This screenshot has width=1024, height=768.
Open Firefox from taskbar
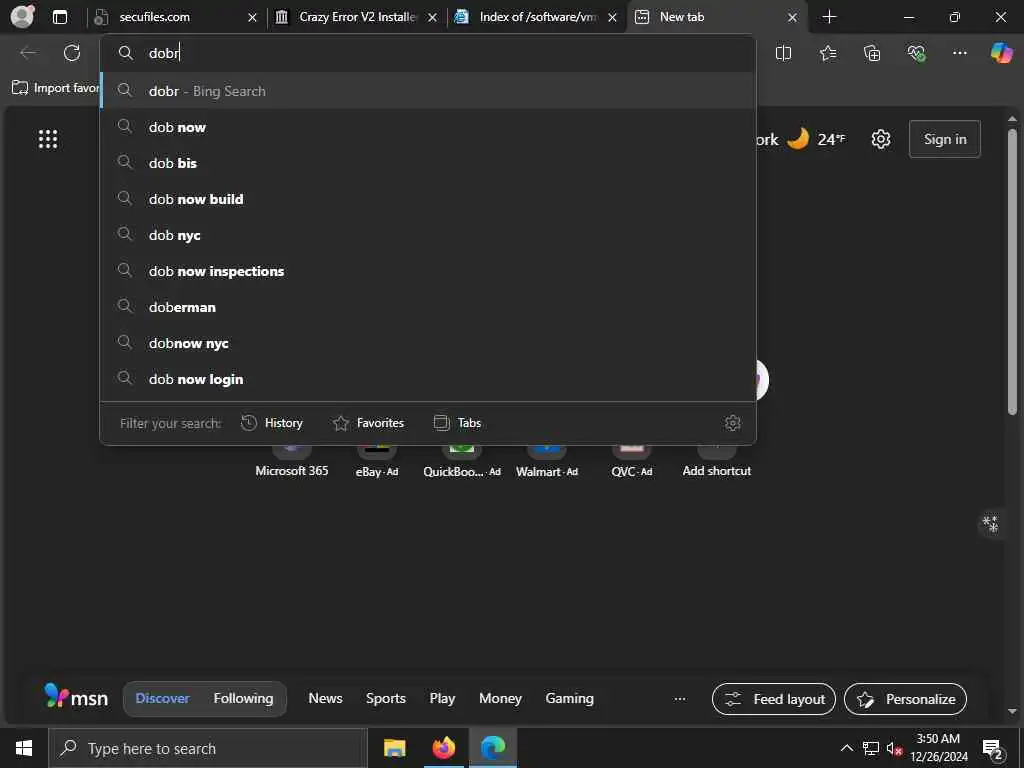point(443,748)
